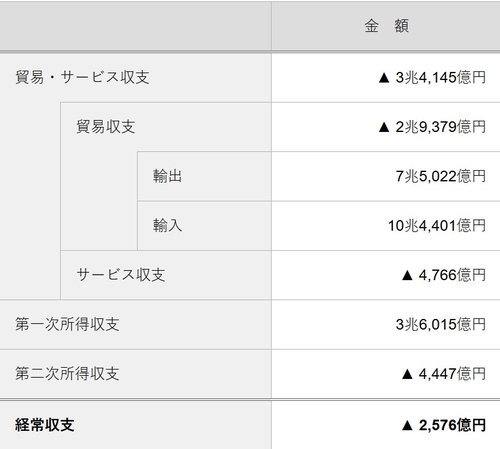Screen dimensions: 500x449
Task: Click the bold 経常収支 row label
Action: (x=44, y=425)
